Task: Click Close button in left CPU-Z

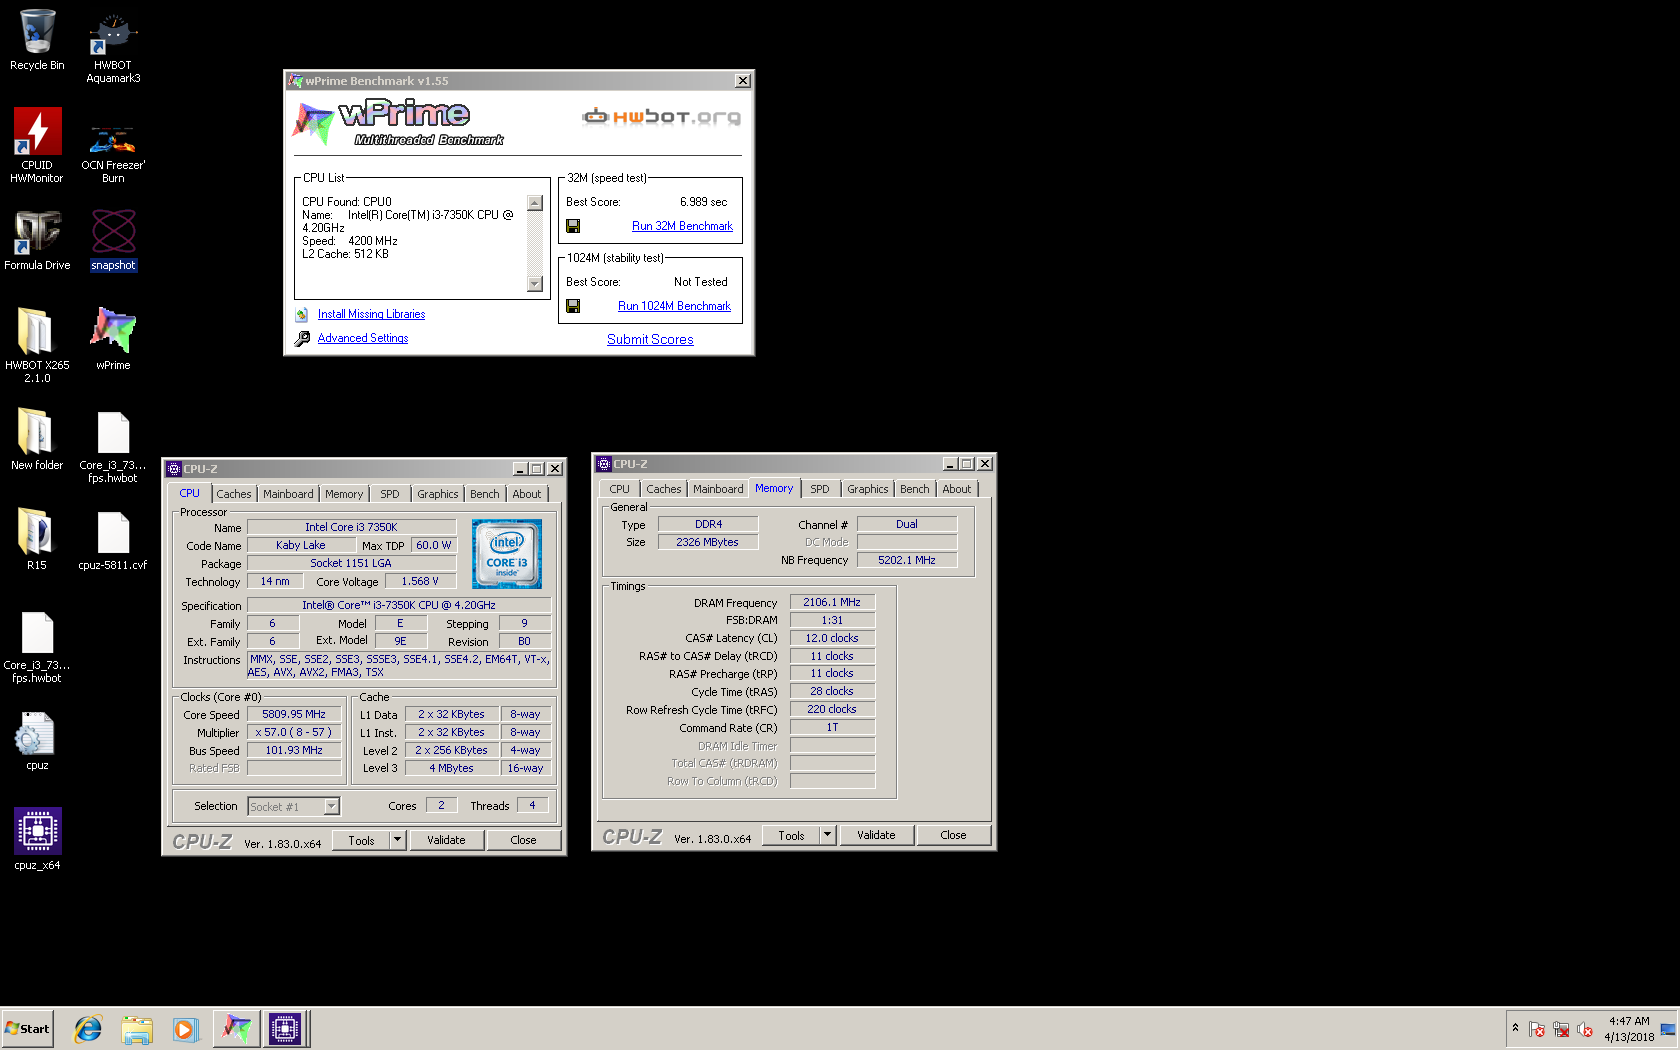Action: (x=523, y=840)
